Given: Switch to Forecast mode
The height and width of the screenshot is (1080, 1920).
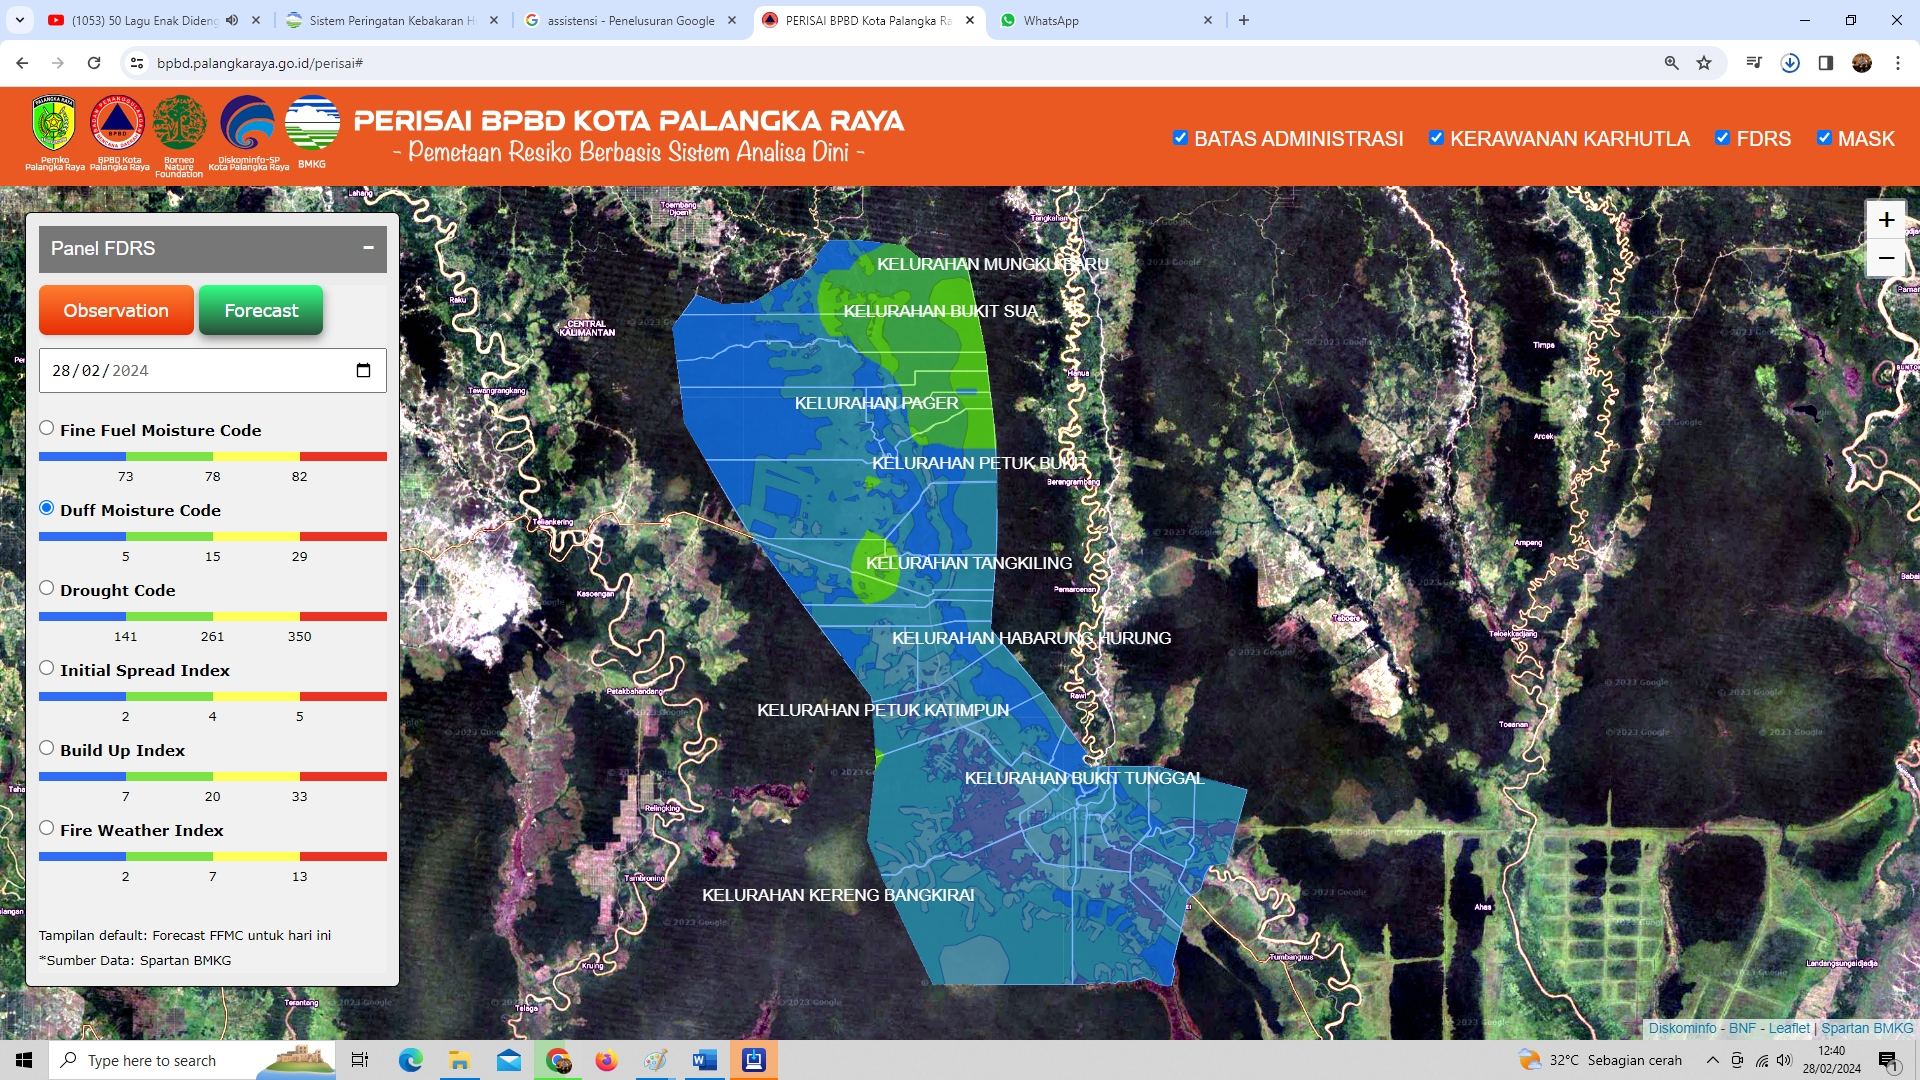Looking at the screenshot, I should tap(261, 310).
